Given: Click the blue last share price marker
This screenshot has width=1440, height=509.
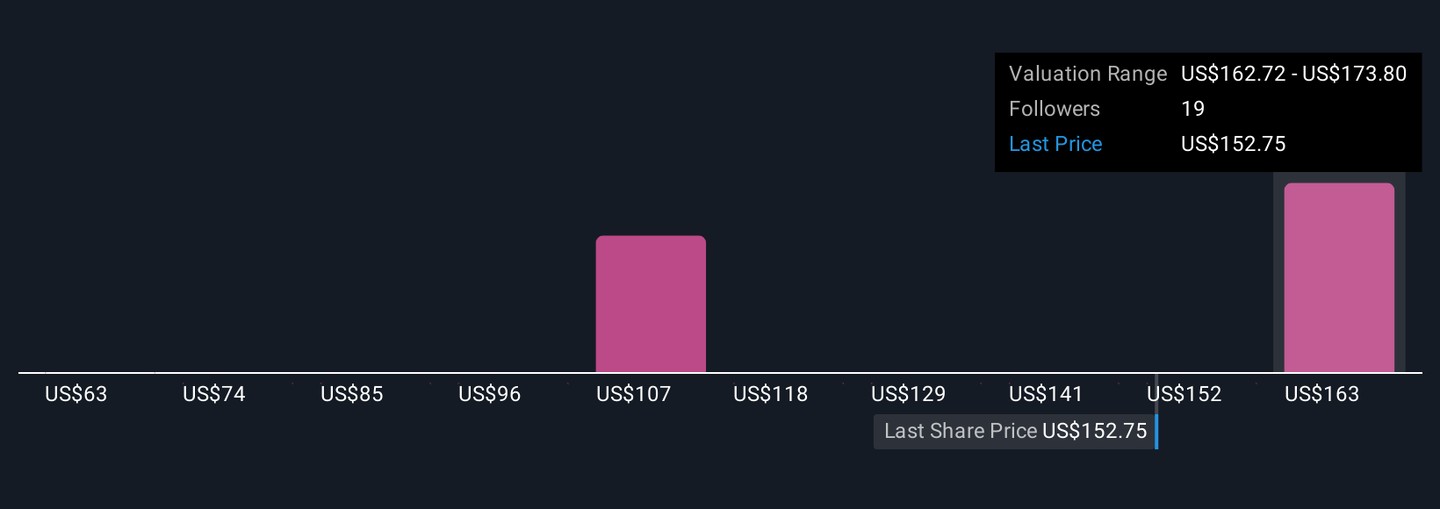Looking at the screenshot, I should pos(1156,431).
